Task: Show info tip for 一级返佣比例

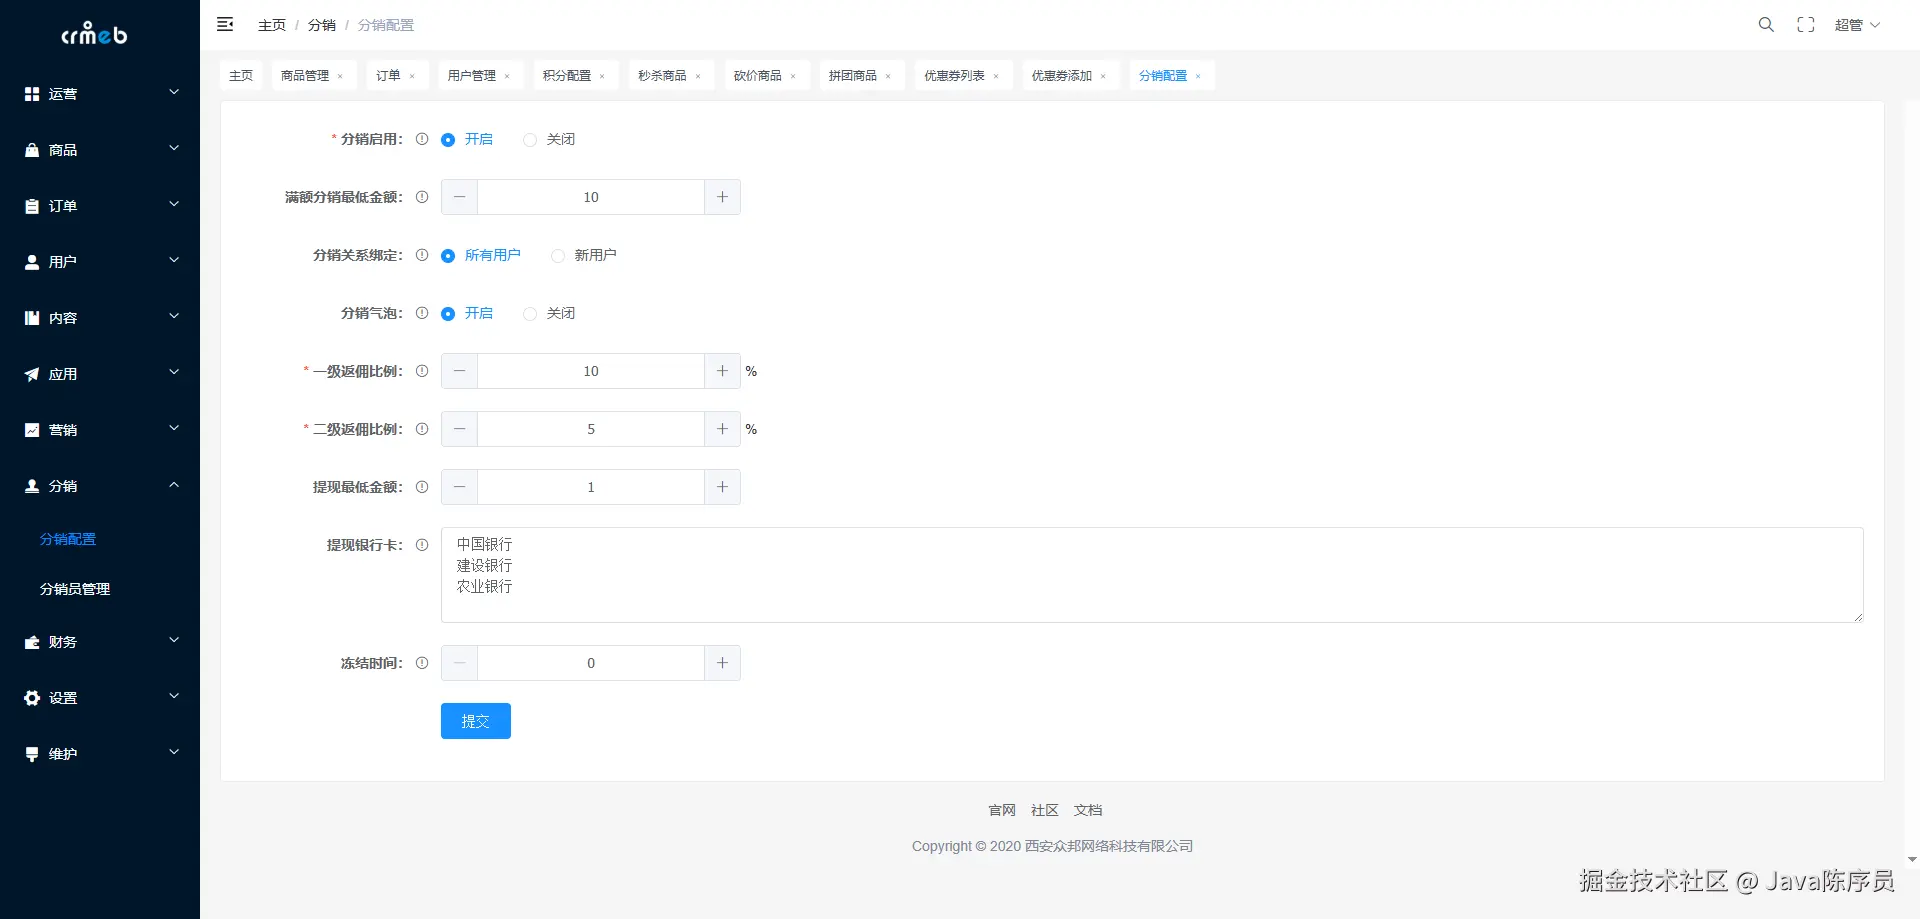Action: pyautogui.click(x=422, y=371)
